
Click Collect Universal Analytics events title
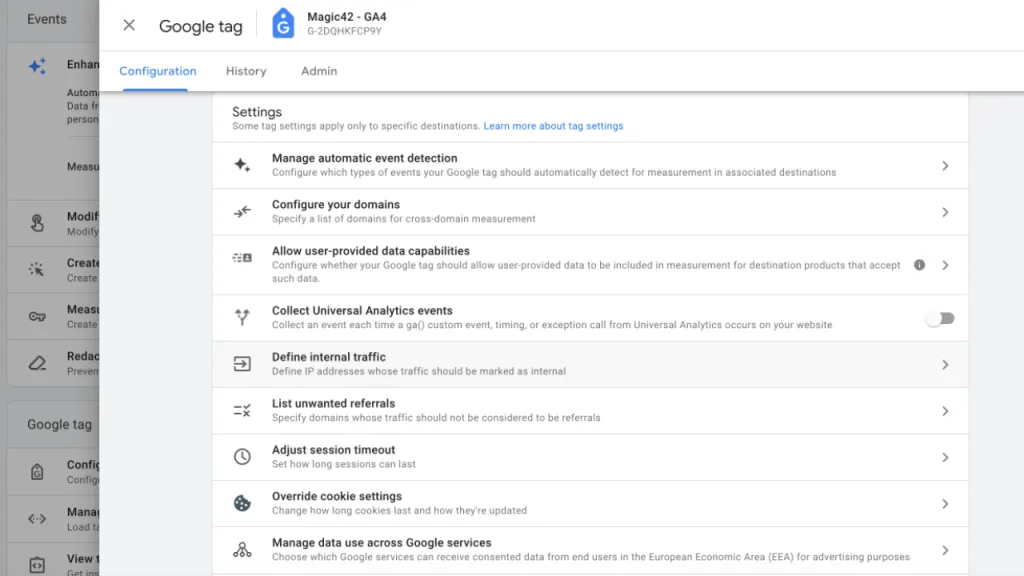pos(362,311)
